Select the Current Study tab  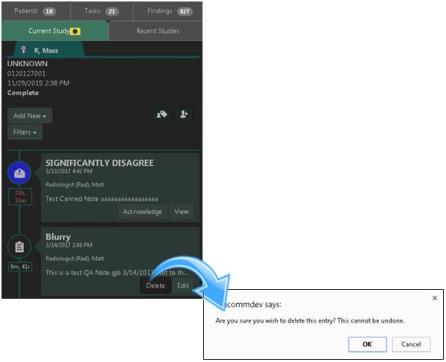coord(55,31)
